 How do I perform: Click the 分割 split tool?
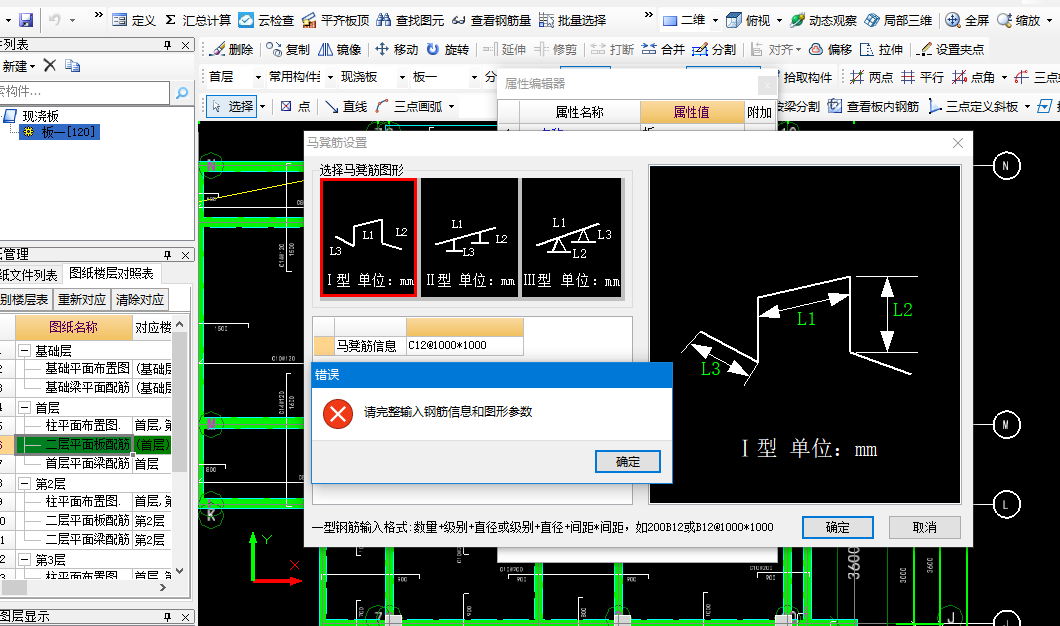pyautogui.click(x=715, y=49)
